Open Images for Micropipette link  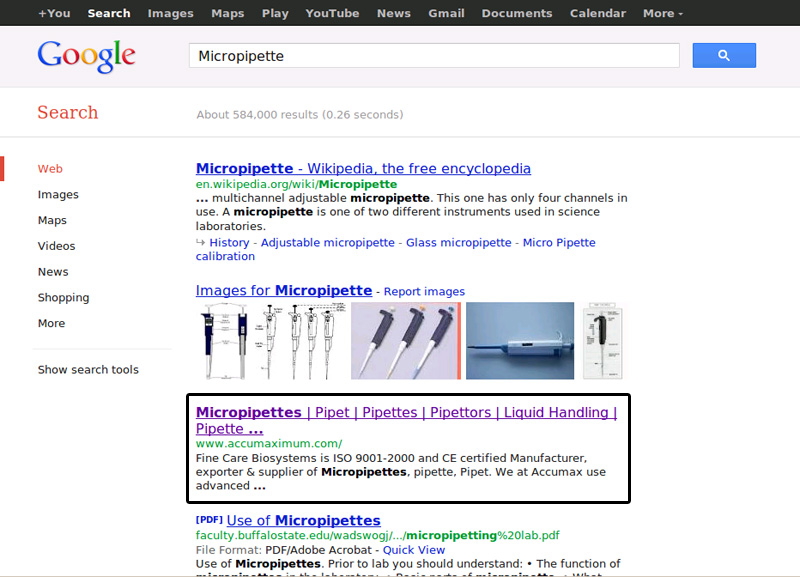[284, 290]
